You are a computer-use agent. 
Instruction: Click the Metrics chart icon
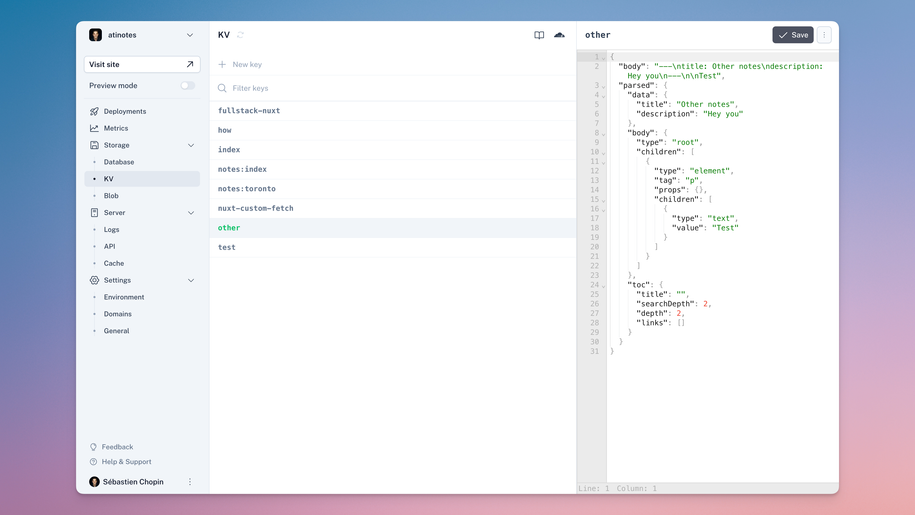(94, 128)
